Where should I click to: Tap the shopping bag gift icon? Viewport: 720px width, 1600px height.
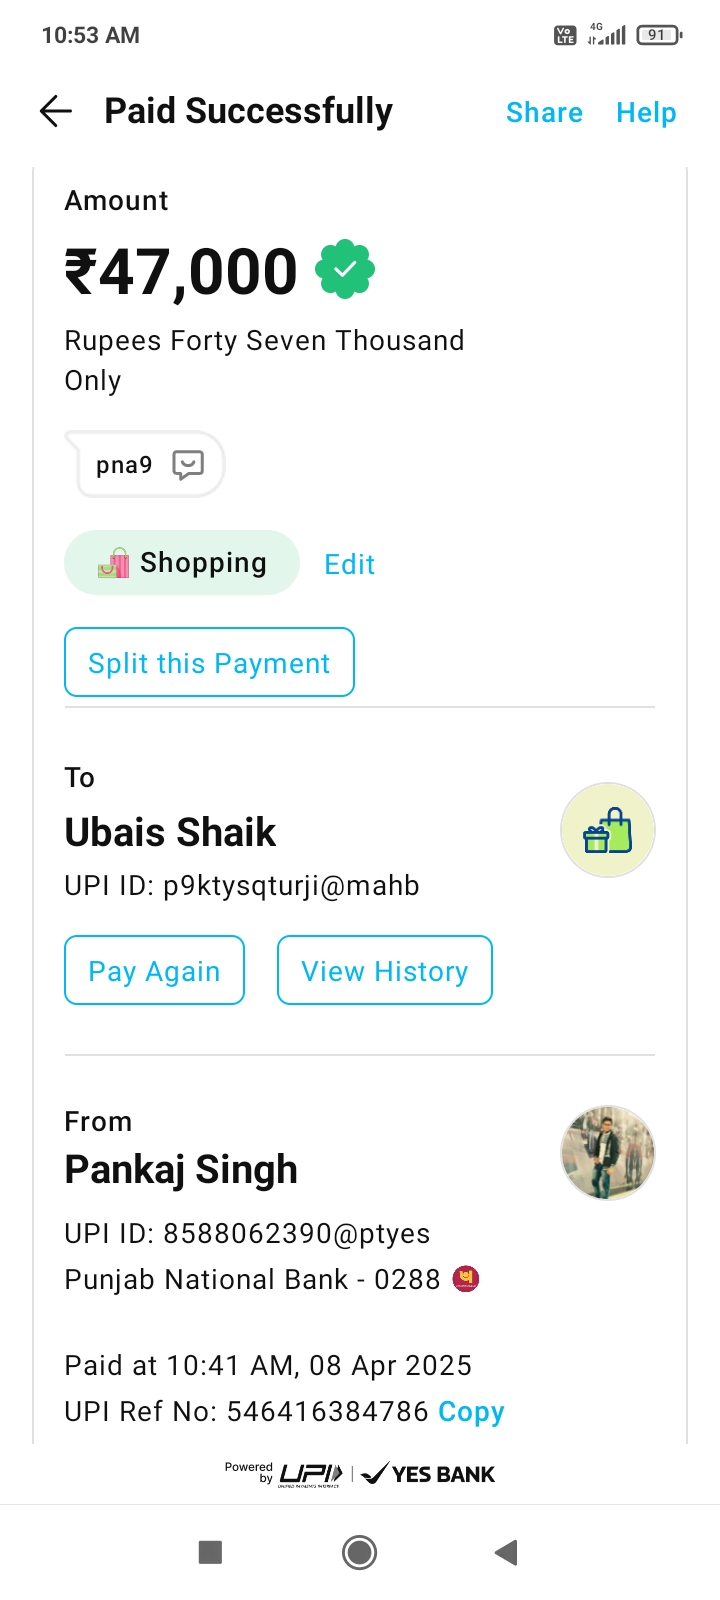[x=608, y=830]
